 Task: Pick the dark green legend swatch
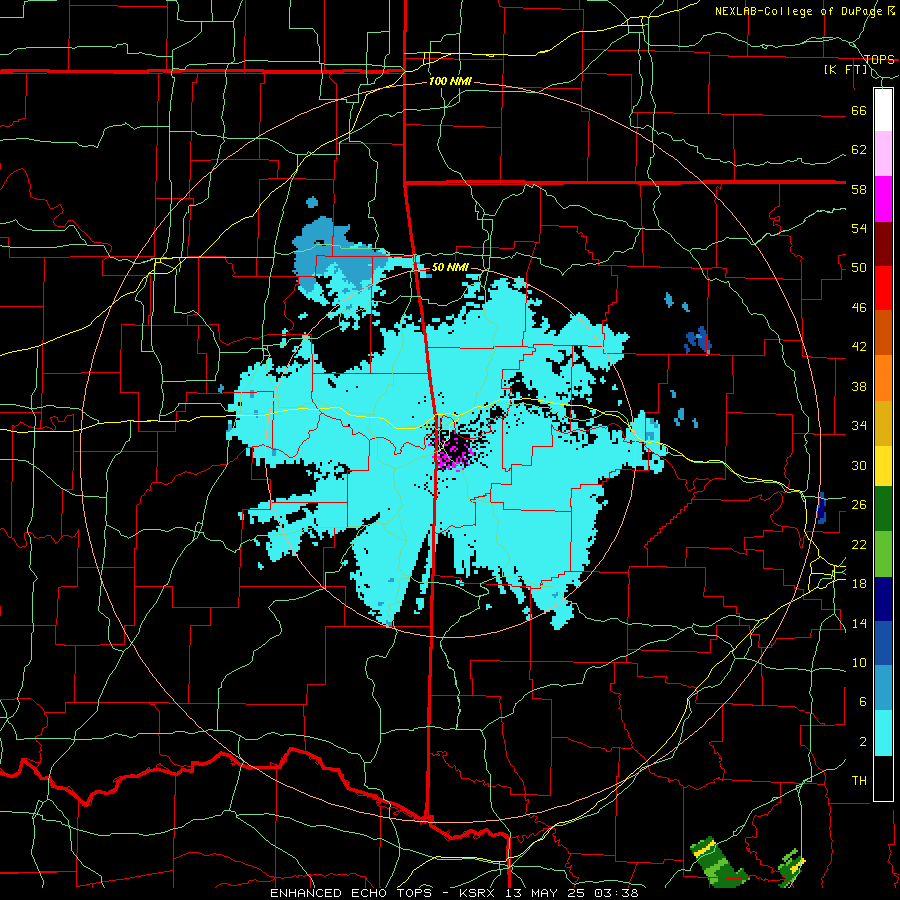(x=883, y=509)
